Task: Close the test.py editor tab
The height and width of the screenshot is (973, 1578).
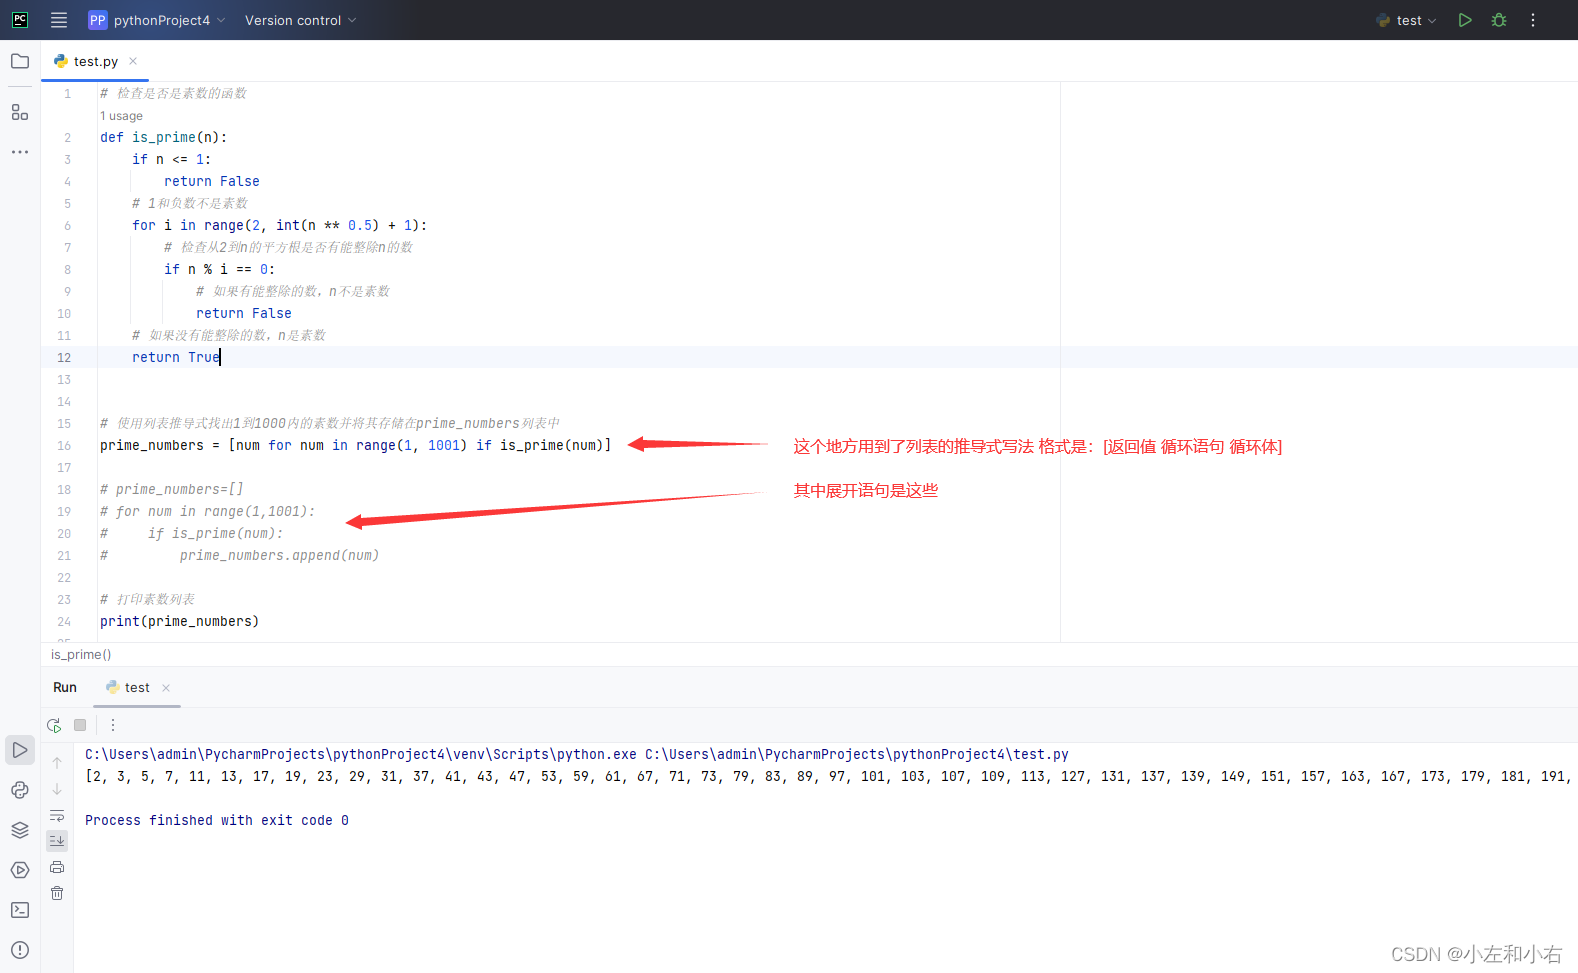Action: pos(133,61)
